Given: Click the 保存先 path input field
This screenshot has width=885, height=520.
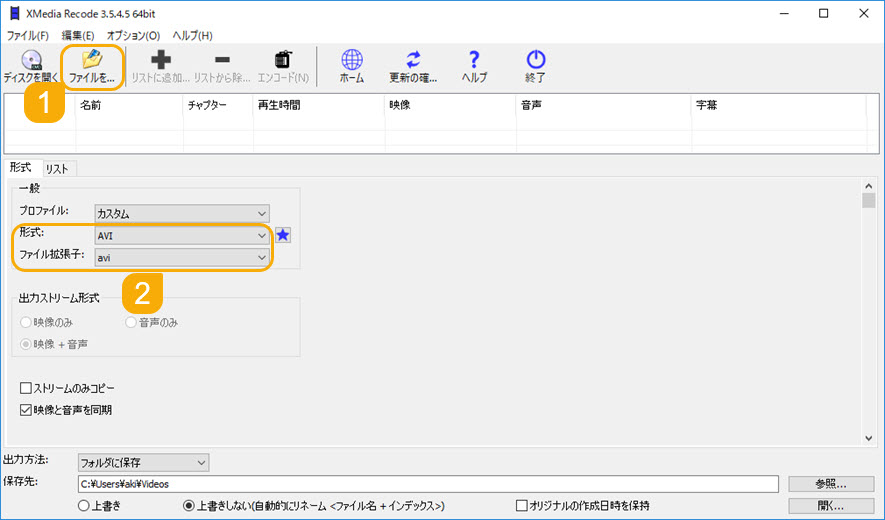Looking at the screenshot, I should 428,484.
